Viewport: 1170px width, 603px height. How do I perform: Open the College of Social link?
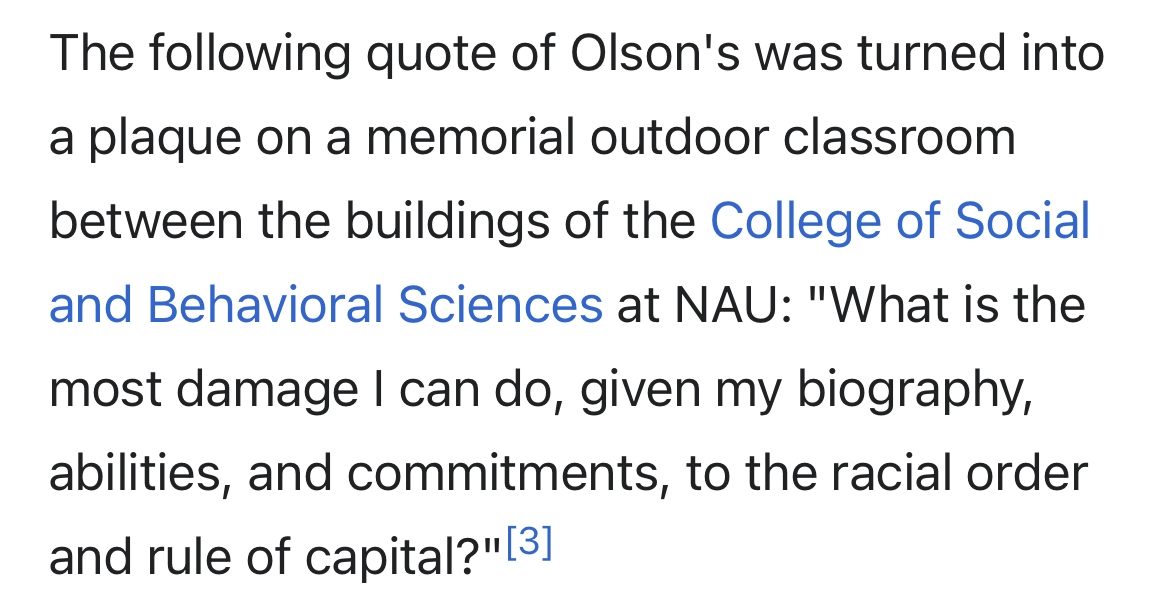(x=899, y=222)
